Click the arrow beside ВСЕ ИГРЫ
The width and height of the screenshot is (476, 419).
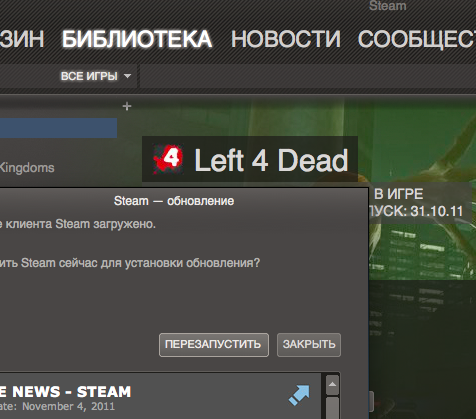[x=127, y=76]
